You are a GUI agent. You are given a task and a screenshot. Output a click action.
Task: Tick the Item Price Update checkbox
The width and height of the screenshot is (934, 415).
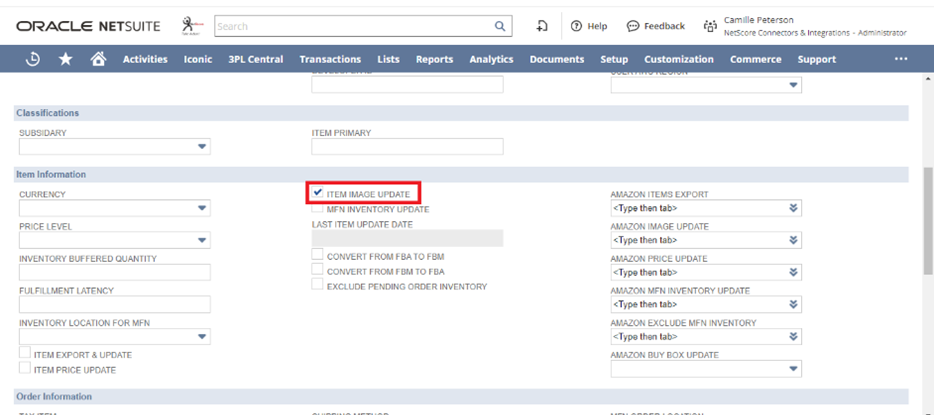tap(25, 370)
